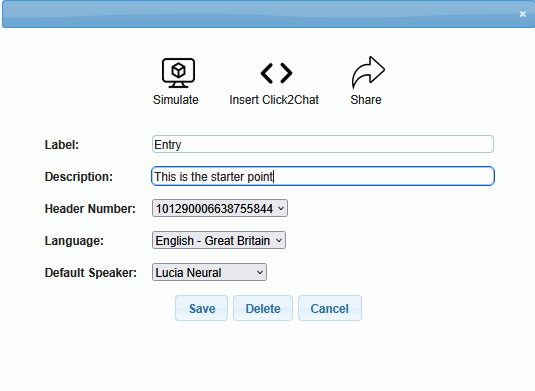Click the Delete button
The height and width of the screenshot is (391, 535).
[x=263, y=308]
